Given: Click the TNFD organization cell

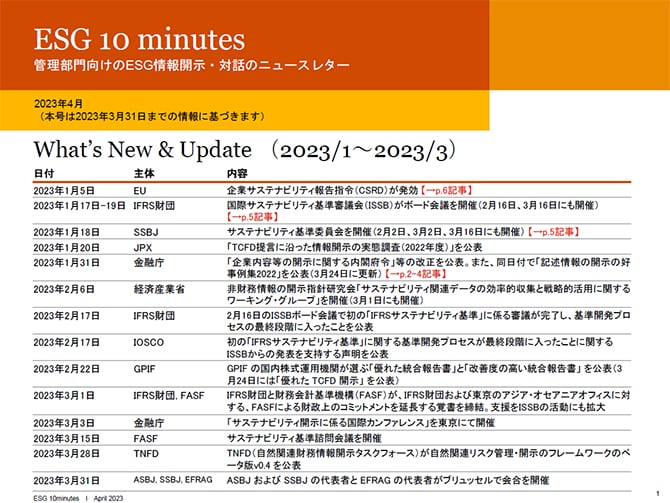Looking at the screenshot, I should [x=147, y=452].
